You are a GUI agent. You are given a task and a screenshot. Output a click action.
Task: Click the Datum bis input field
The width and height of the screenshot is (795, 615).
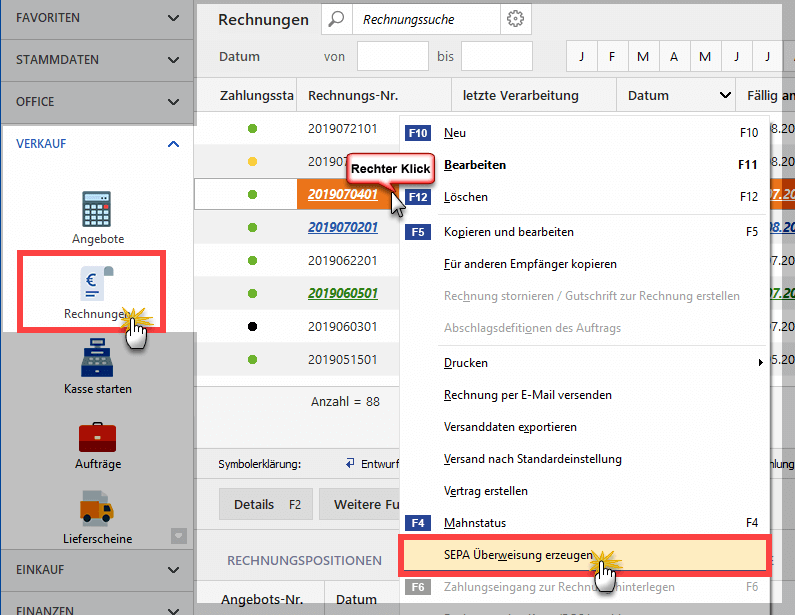(496, 56)
